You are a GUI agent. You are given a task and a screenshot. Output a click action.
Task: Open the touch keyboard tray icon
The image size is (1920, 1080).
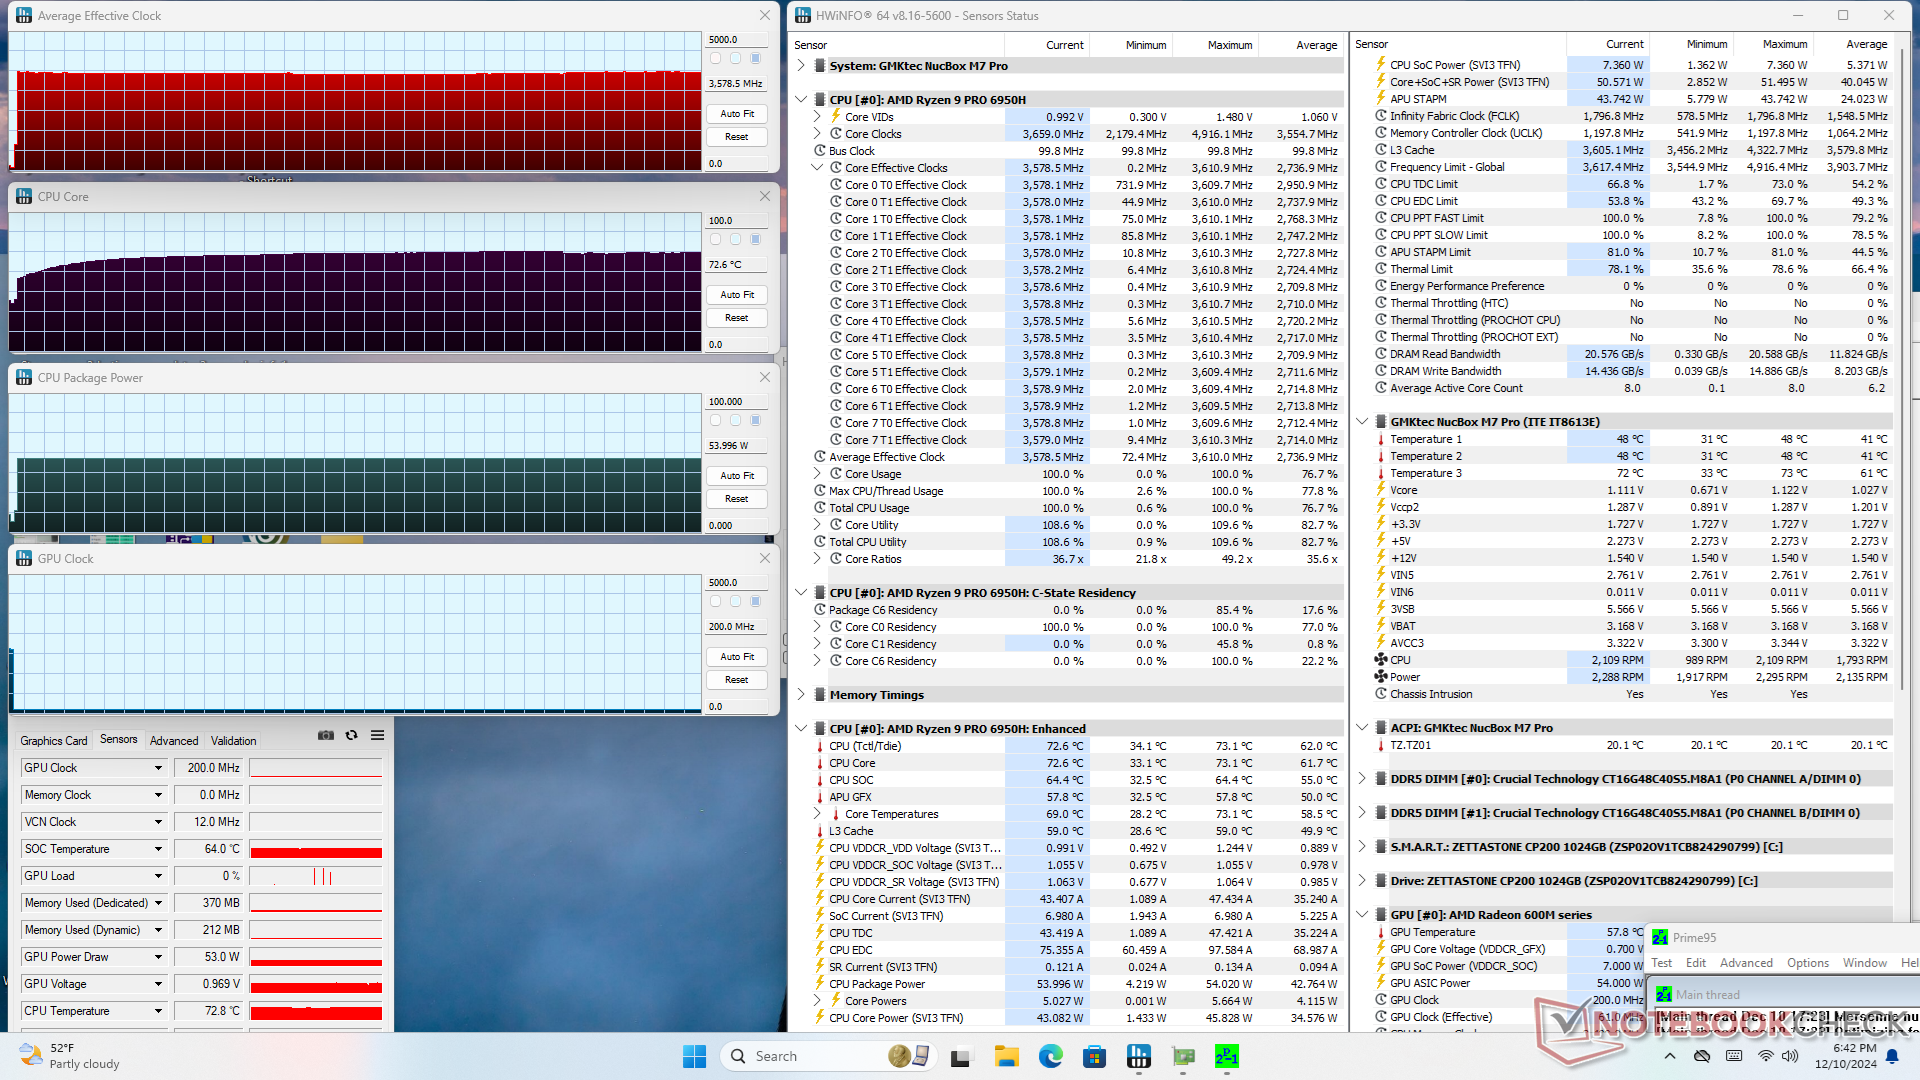pos(1734,1056)
